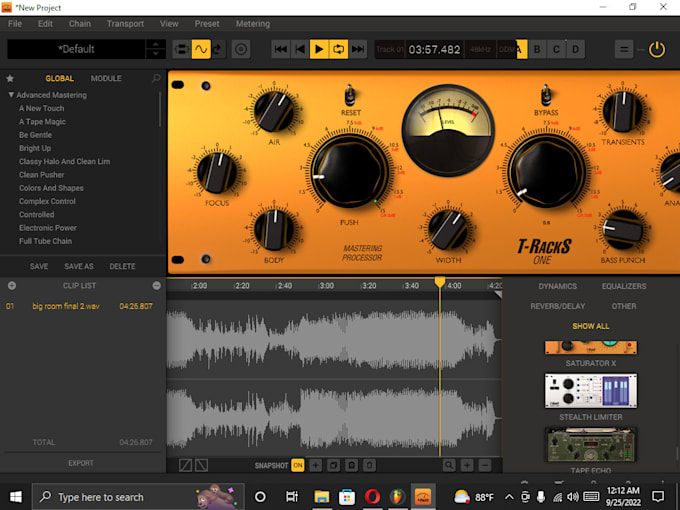Copy the snapshot icon
680x510 pixels.
coord(333,465)
